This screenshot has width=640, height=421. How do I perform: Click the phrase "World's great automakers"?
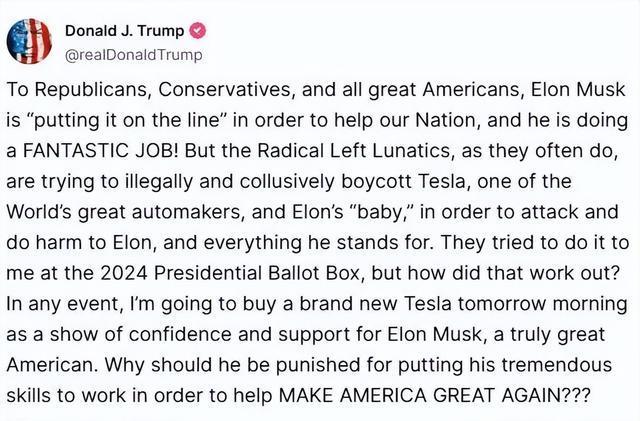click(124, 212)
